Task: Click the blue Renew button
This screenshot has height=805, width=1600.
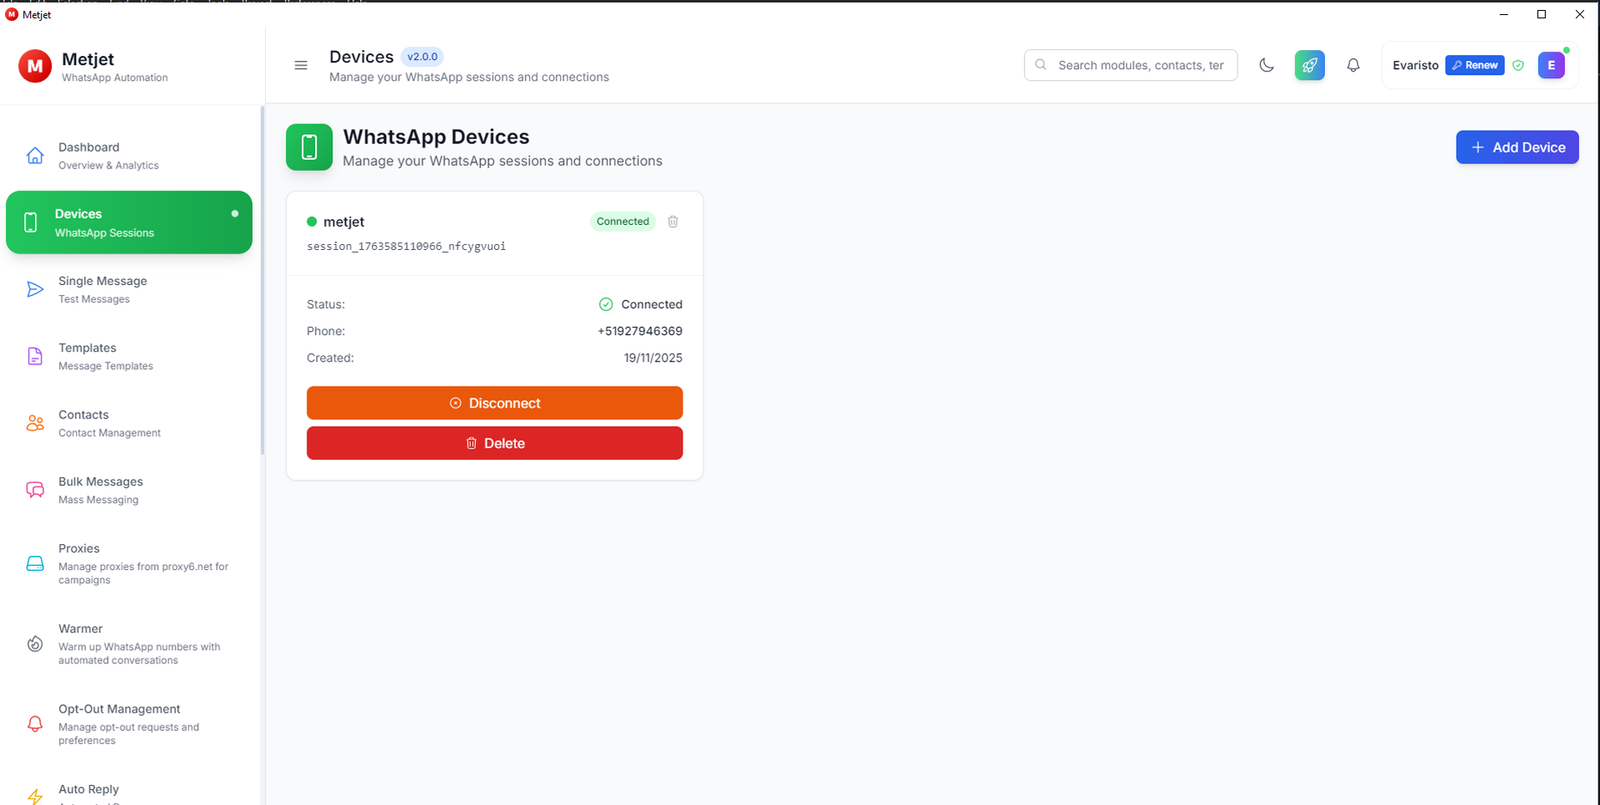Action: point(1475,65)
